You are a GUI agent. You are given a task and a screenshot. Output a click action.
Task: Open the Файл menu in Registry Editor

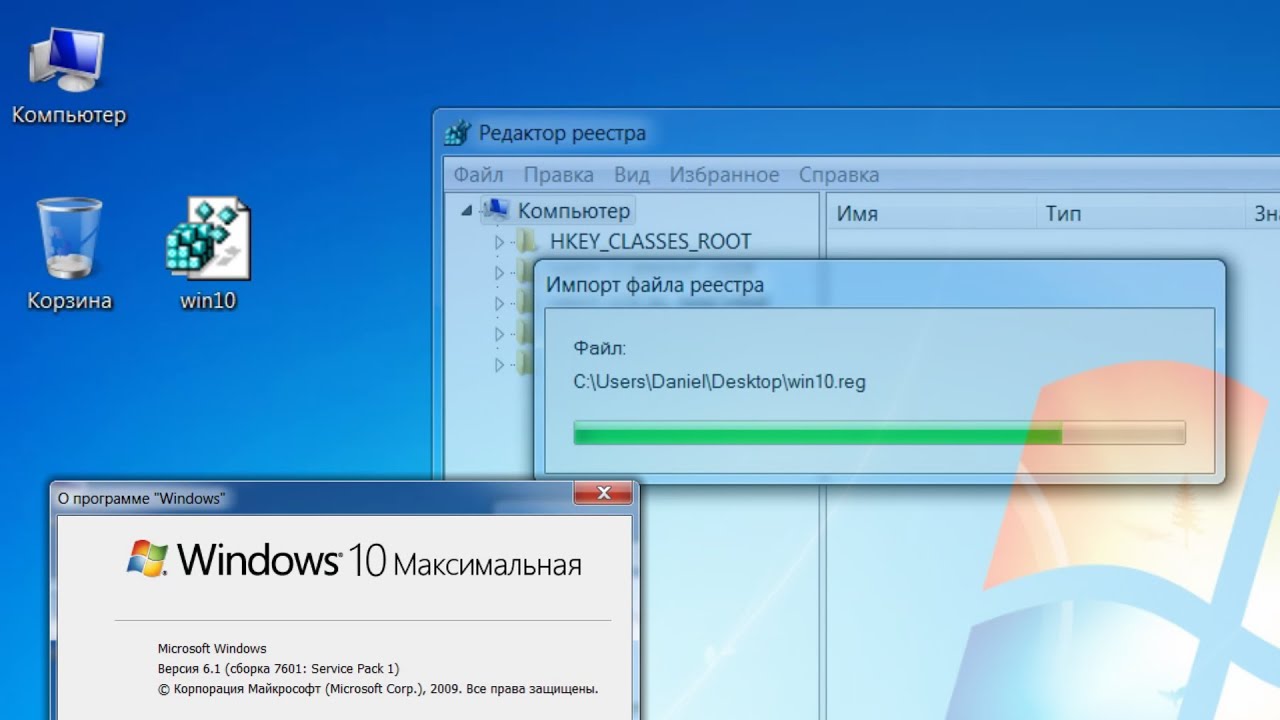[x=478, y=175]
